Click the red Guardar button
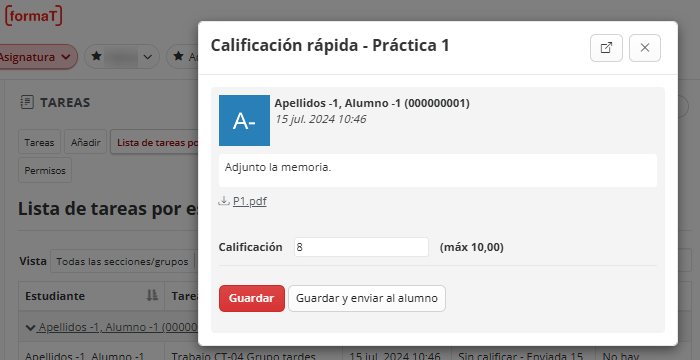Image resolution: width=700 pixels, height=360 pixels. pos(251,298)
